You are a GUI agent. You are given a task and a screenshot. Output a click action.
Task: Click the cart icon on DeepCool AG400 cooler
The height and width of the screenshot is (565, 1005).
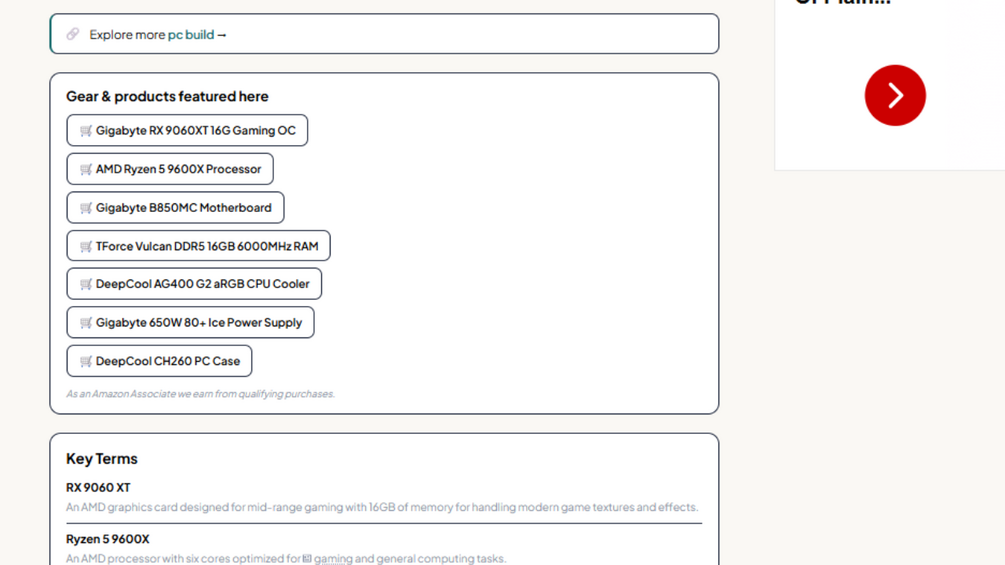pos(86,284)
